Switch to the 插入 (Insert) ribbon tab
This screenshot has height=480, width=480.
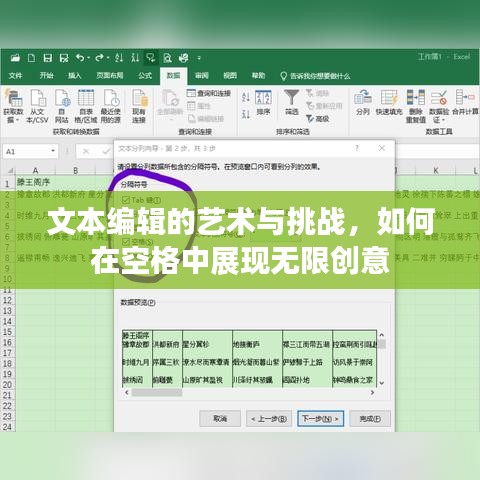pyautogui.click(x=75, y=76)
